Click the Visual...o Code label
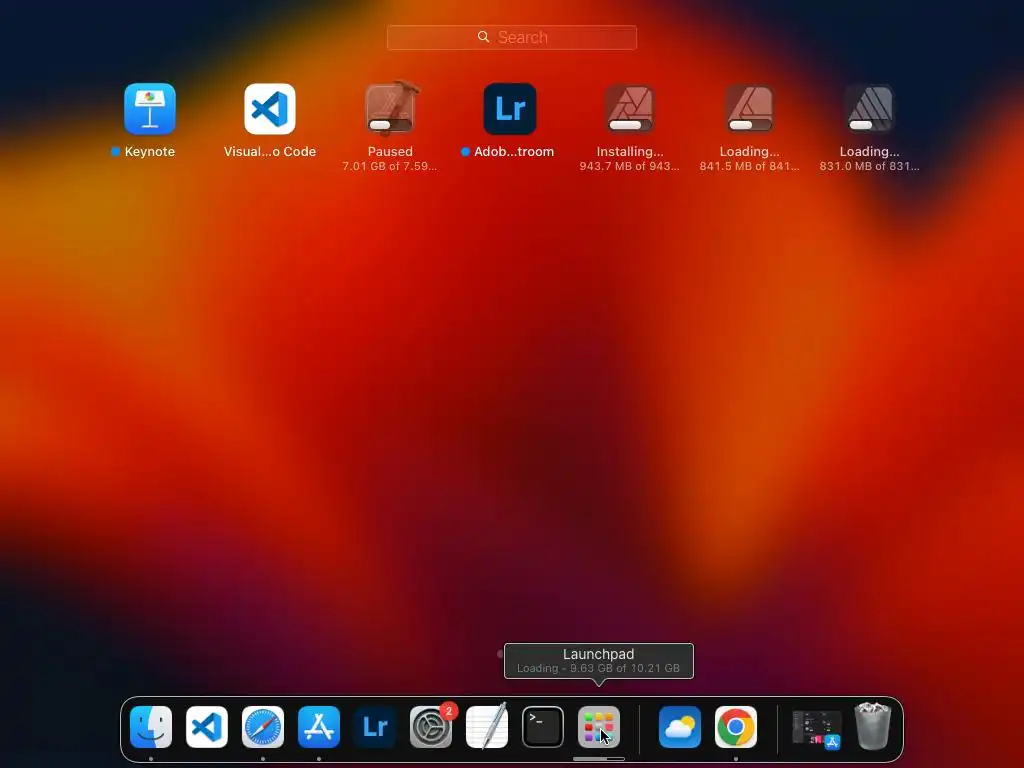Screen dimensions: 1024x768 click(270, 152)
